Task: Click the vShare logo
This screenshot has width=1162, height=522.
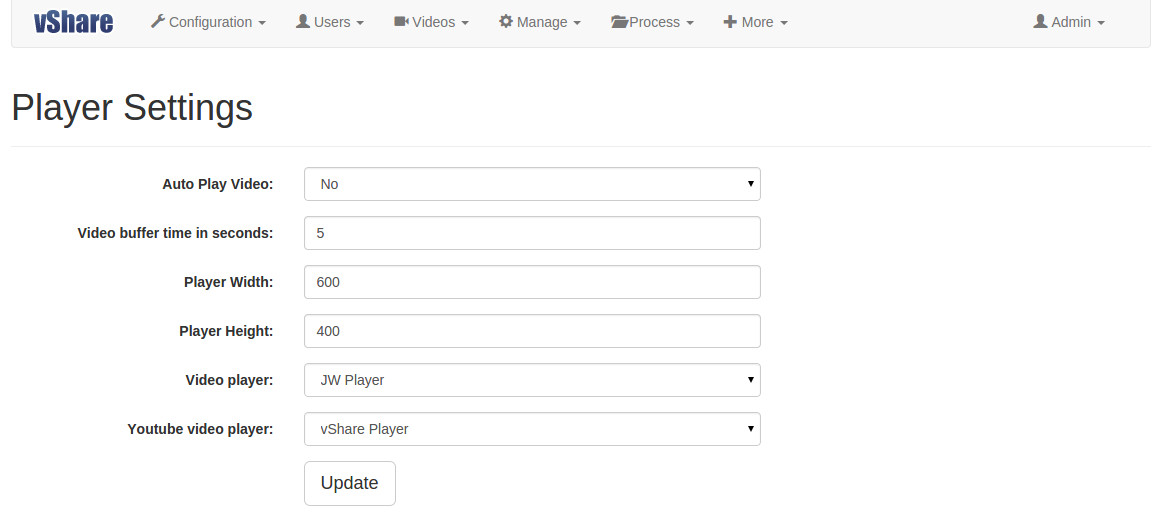Action: tap(73, 22)
